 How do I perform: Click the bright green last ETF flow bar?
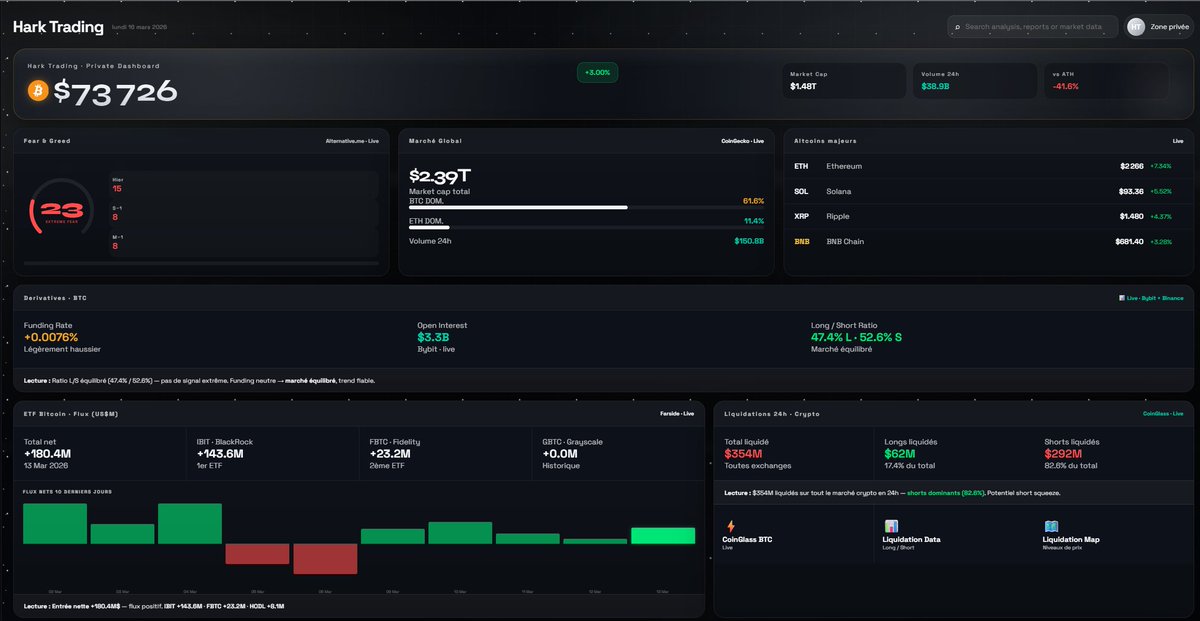click(x=663, y=536)
